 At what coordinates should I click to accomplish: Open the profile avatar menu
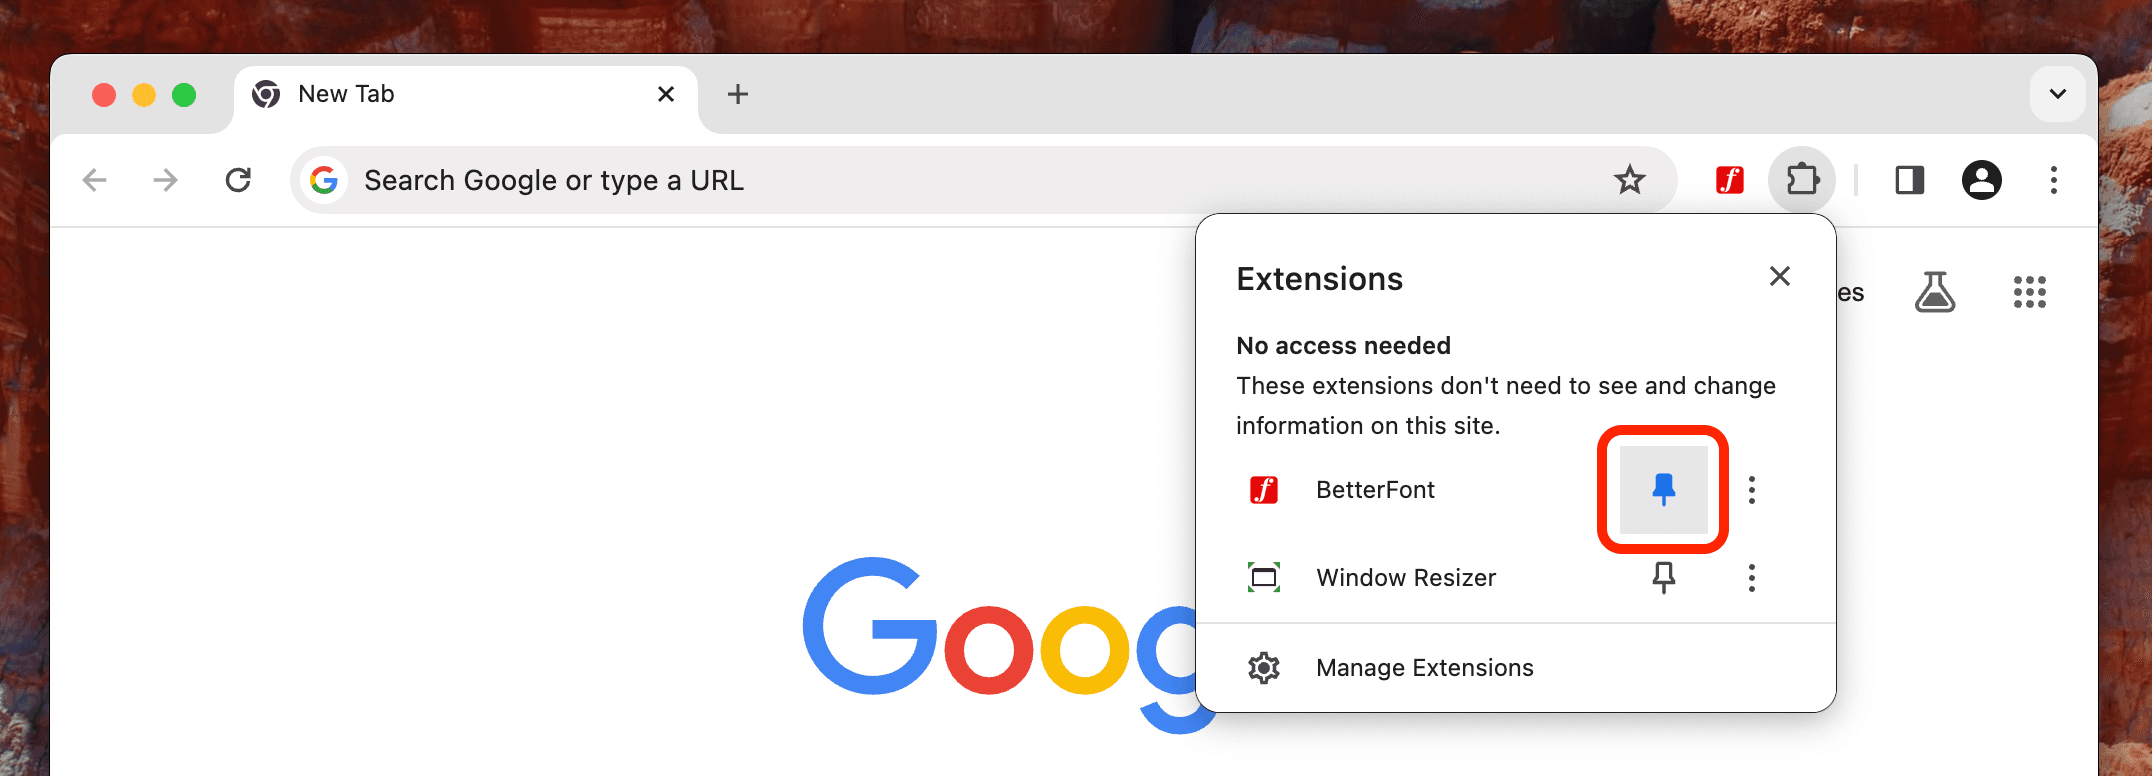(x=1981, y=180)
